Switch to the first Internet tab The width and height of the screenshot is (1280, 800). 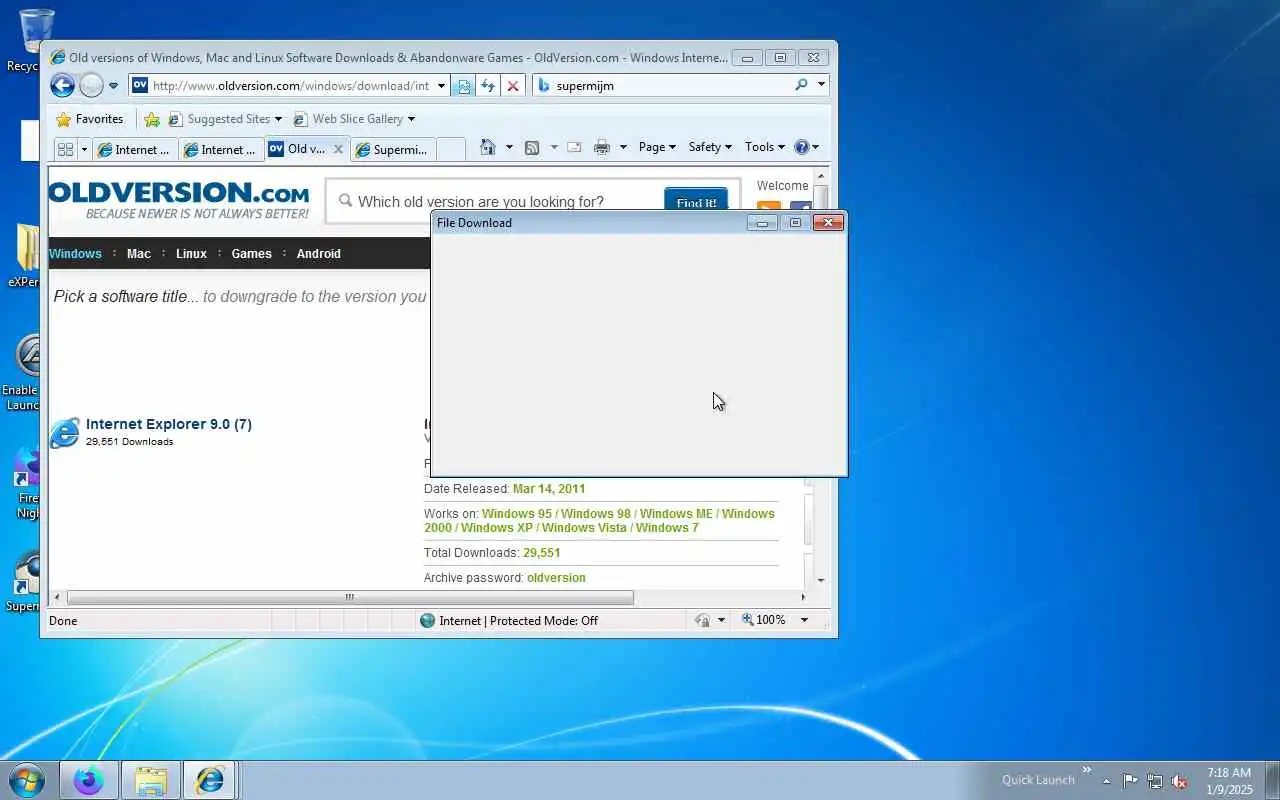135,149
